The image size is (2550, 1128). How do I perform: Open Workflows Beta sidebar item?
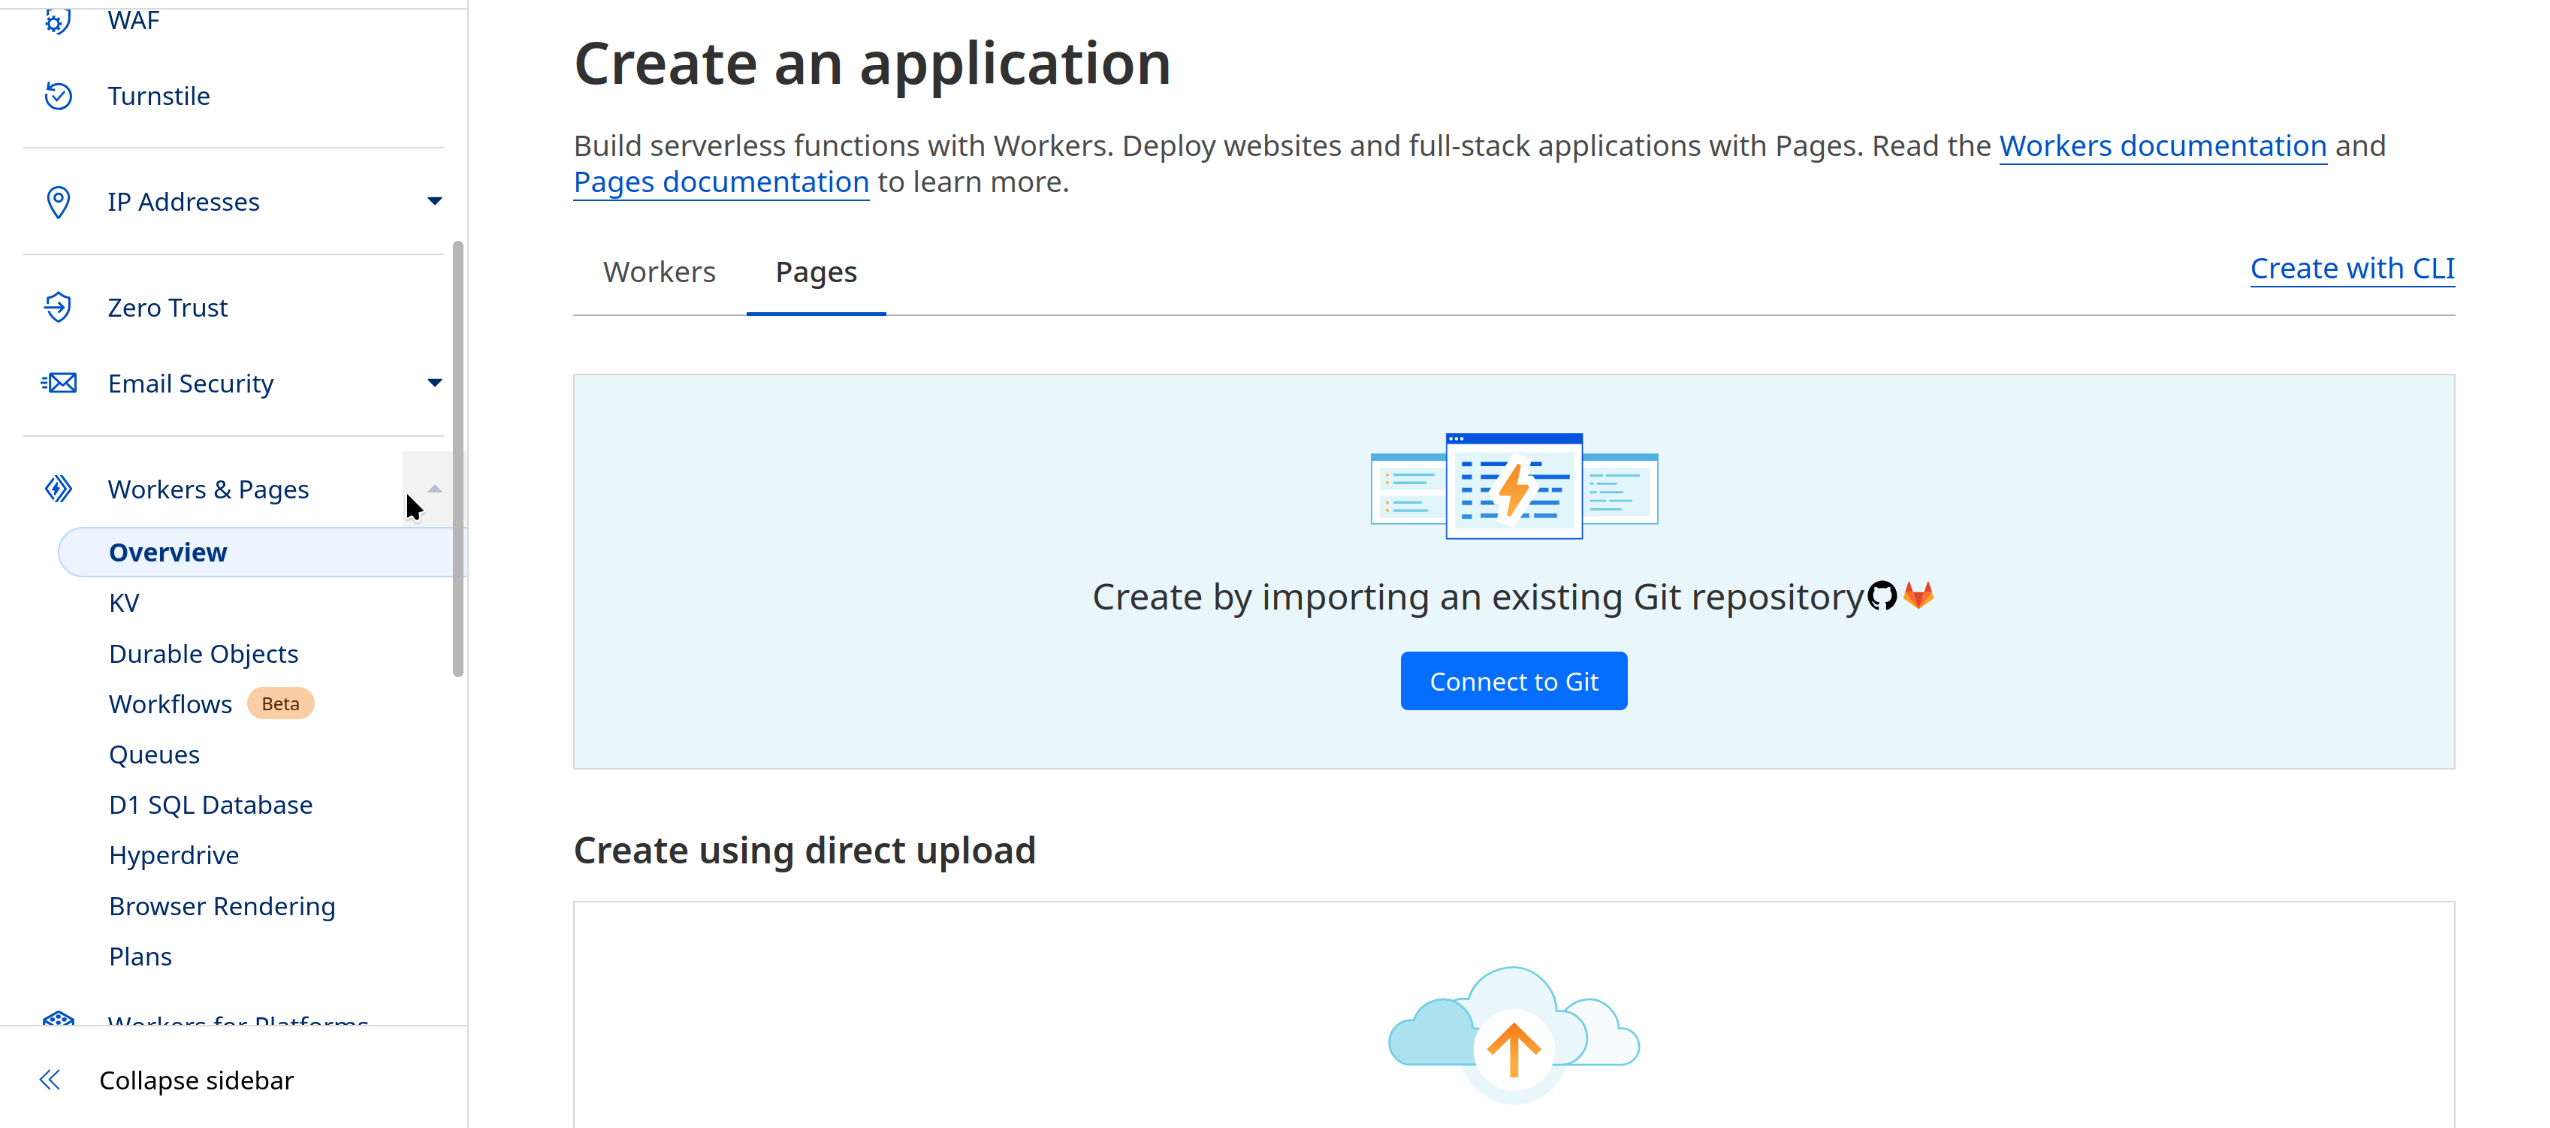(x=171, y=704)
